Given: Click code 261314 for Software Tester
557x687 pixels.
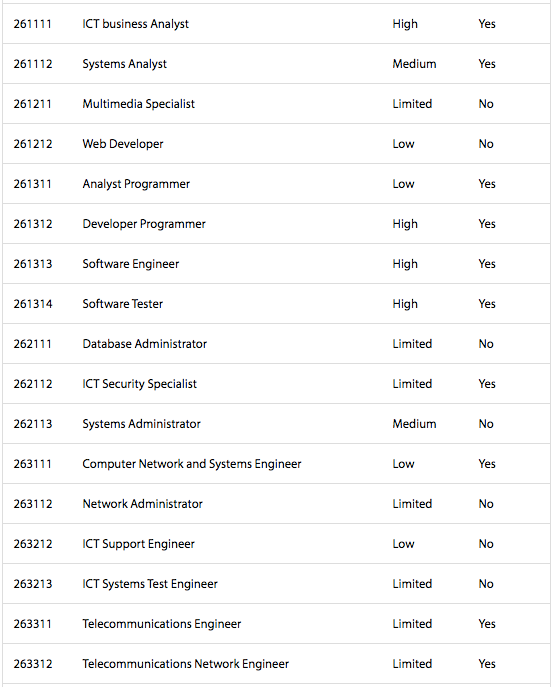Looking at the screenshot, I should [x=33, y=304].
